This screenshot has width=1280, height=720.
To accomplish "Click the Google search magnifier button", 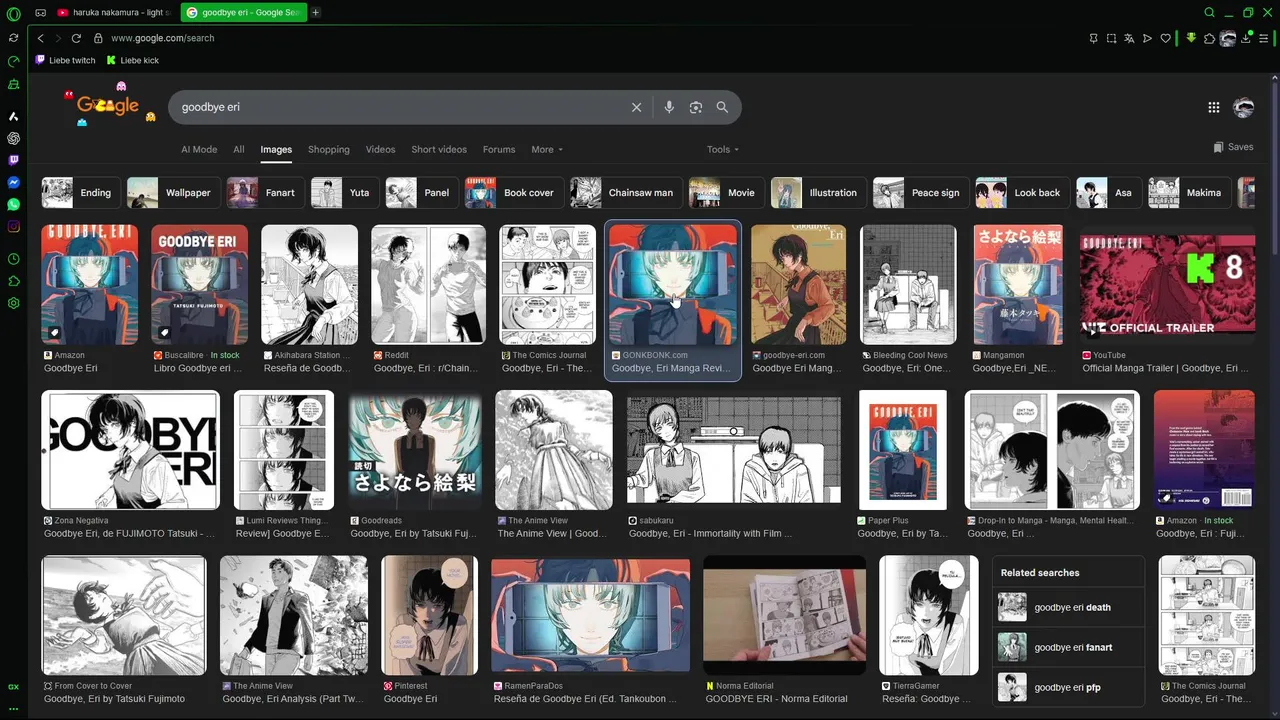I will pyautogui.click(x=722, y=107).
